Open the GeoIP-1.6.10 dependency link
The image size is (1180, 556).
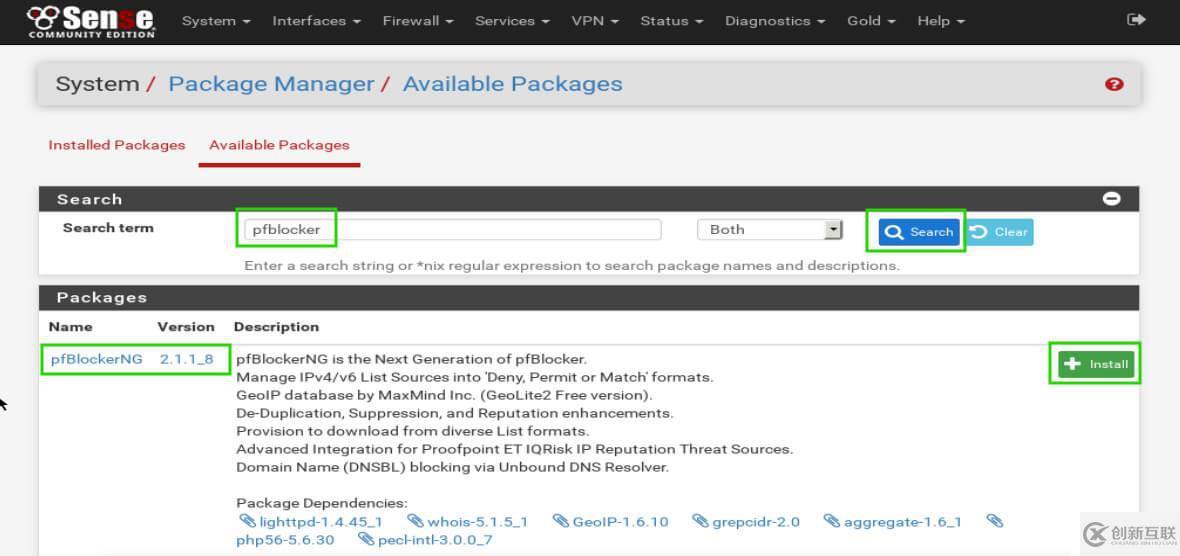tap(620, 521)
